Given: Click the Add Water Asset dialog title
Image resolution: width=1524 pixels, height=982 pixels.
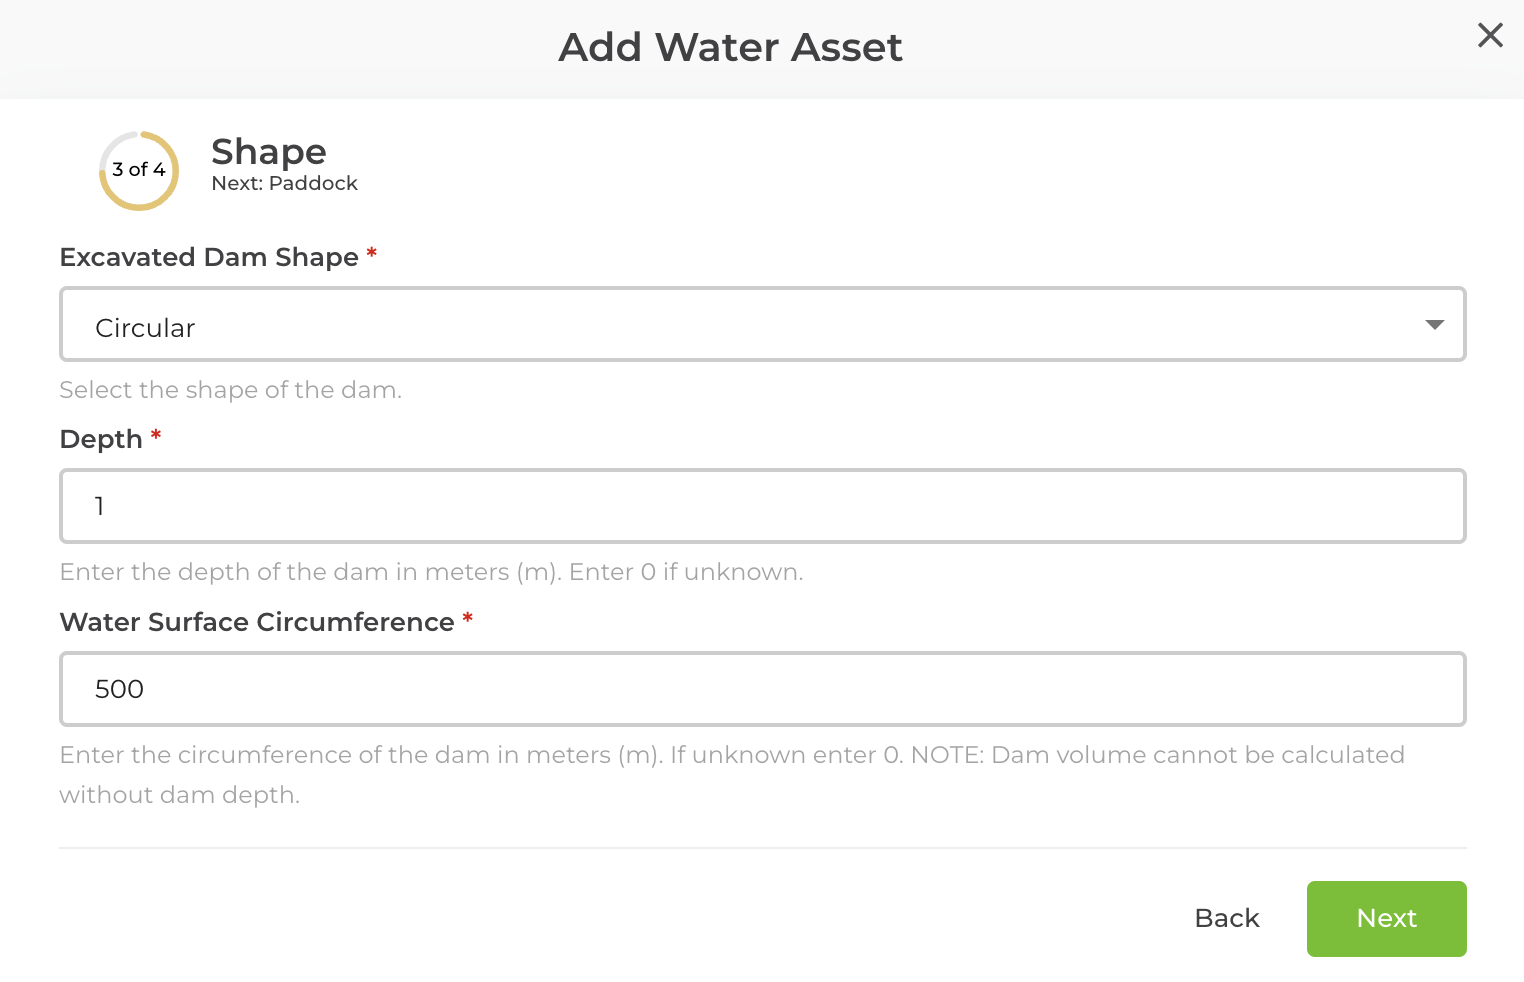Looking at the screenshot, I should [730, 46].
